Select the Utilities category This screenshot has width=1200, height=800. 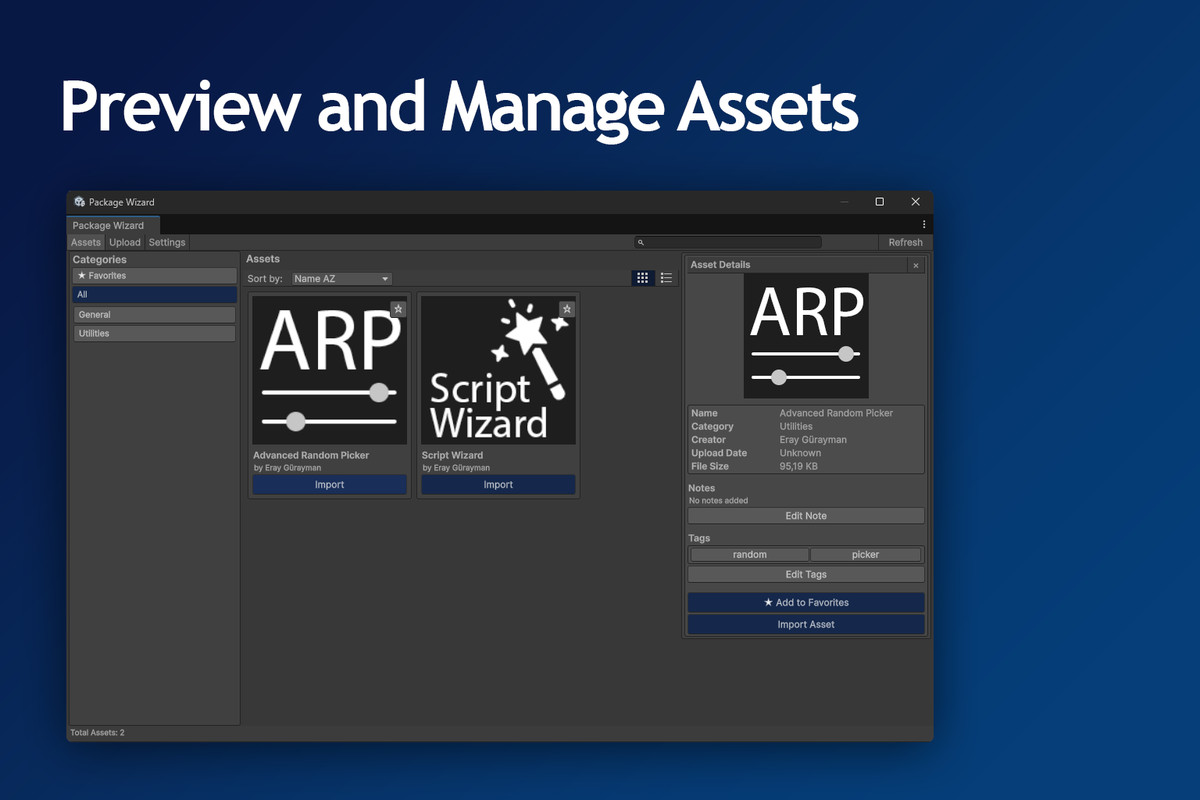(x=154, y=334)
